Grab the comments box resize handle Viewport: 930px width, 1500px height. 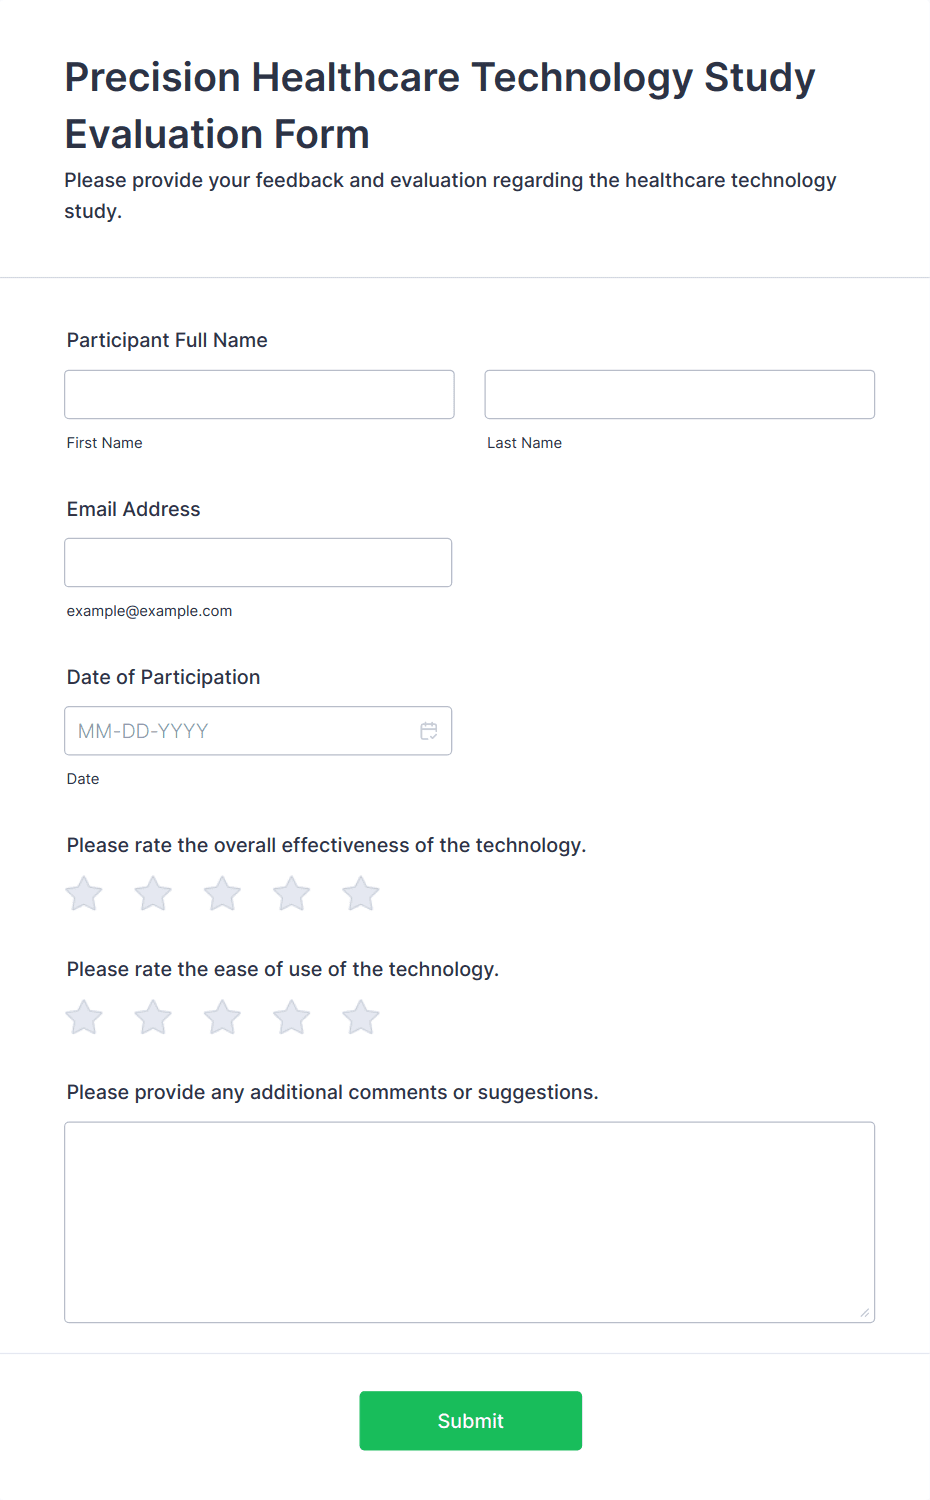click(865, 1312)
